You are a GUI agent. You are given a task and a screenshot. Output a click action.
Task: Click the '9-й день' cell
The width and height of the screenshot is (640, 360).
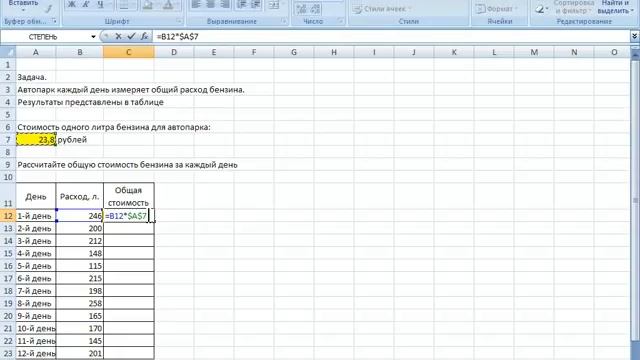pyautogui.click(x=36, y=316)
